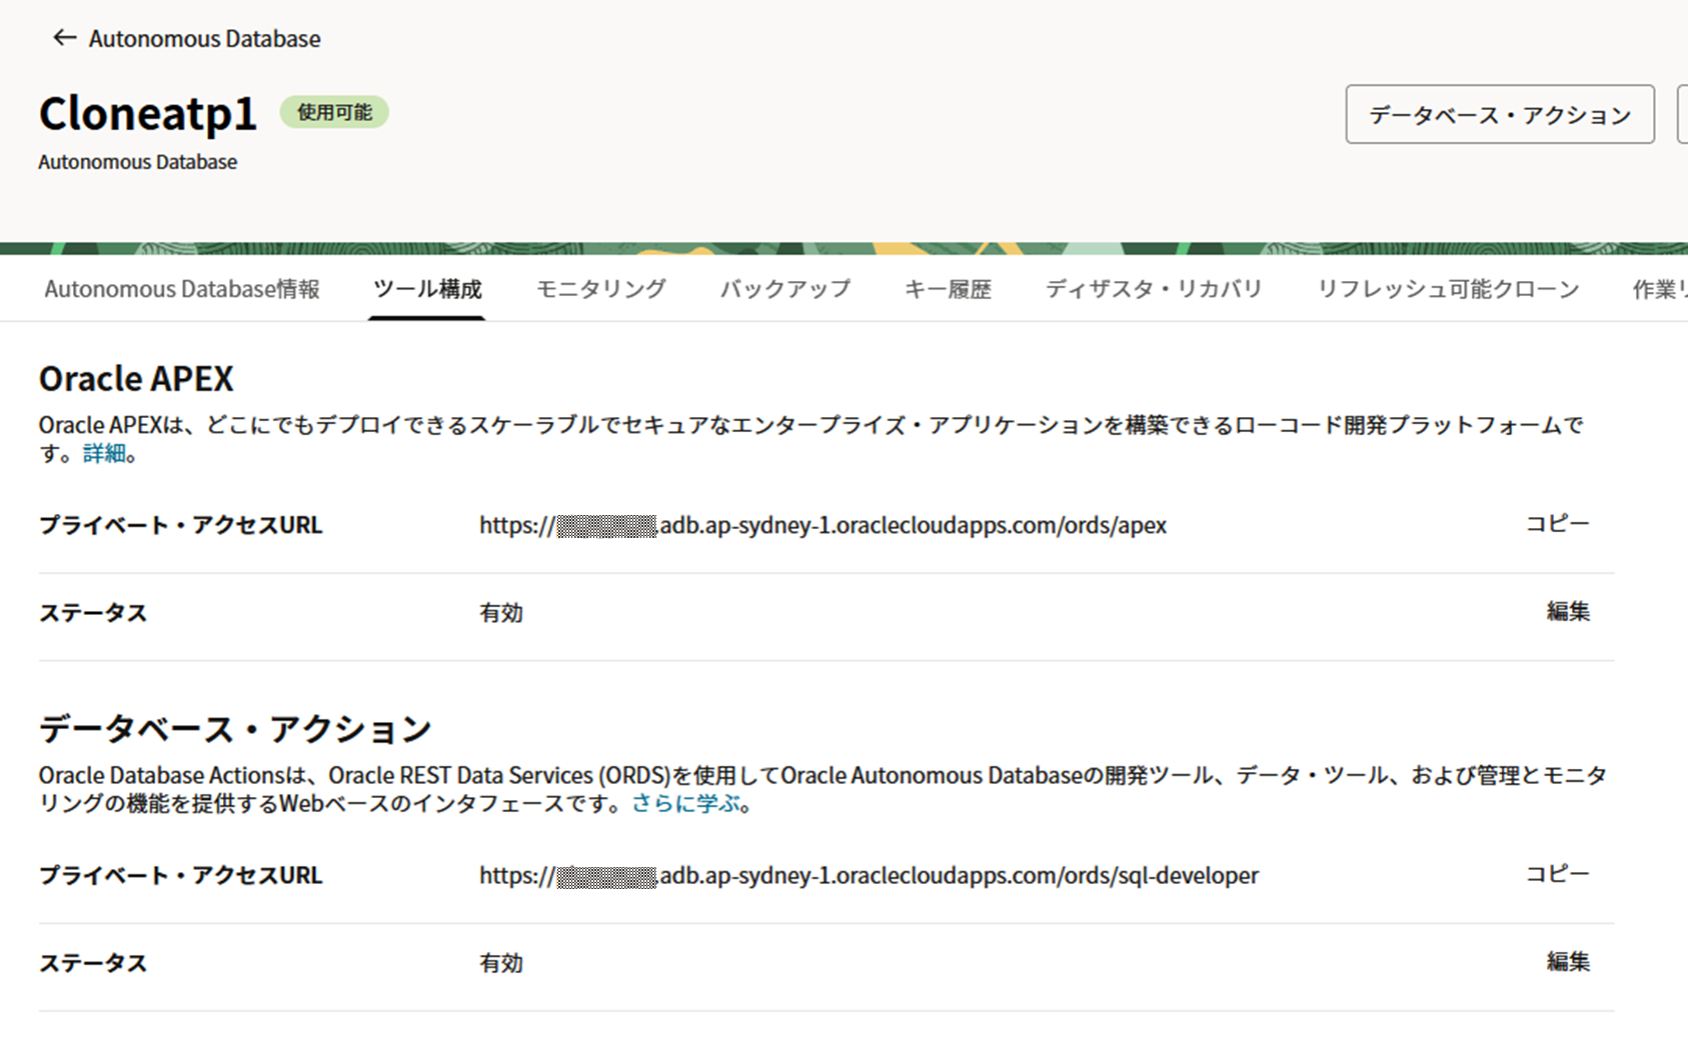1688x1043 pixels.
Task: Switch to the キー履歴 tab
Action: (948, 289)
